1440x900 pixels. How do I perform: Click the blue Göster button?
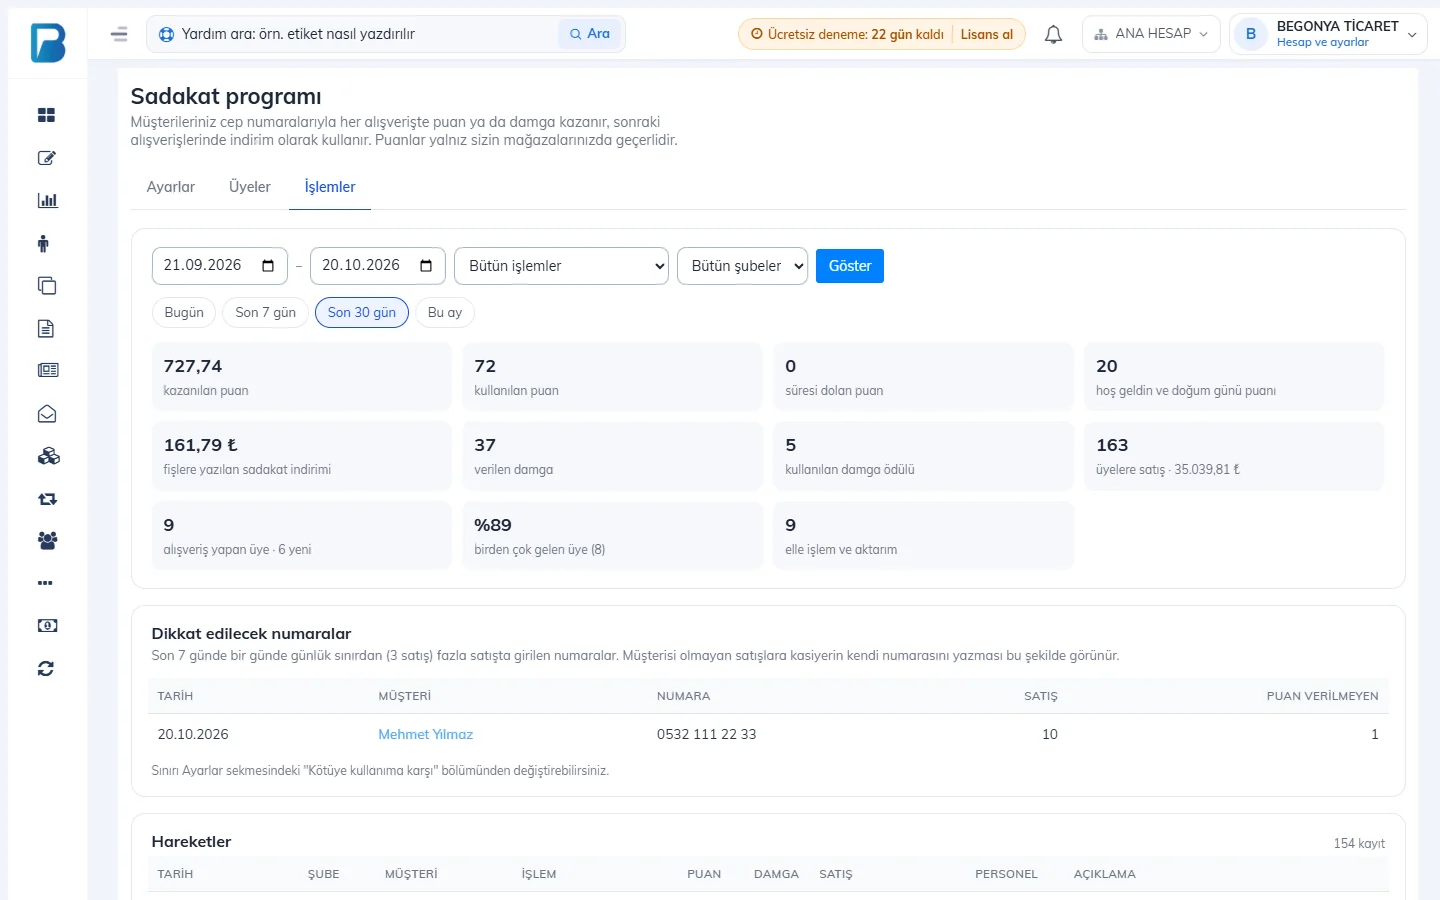(x=850, y=266)
